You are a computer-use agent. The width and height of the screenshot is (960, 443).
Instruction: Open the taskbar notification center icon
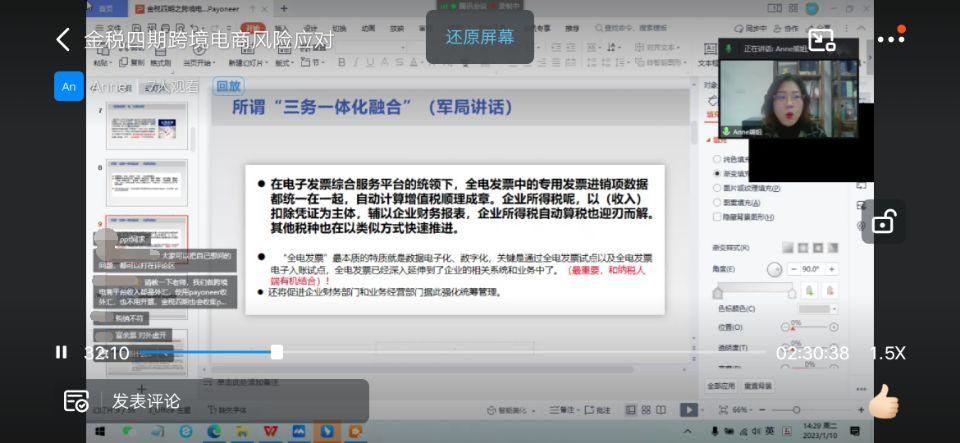point(855,431)
